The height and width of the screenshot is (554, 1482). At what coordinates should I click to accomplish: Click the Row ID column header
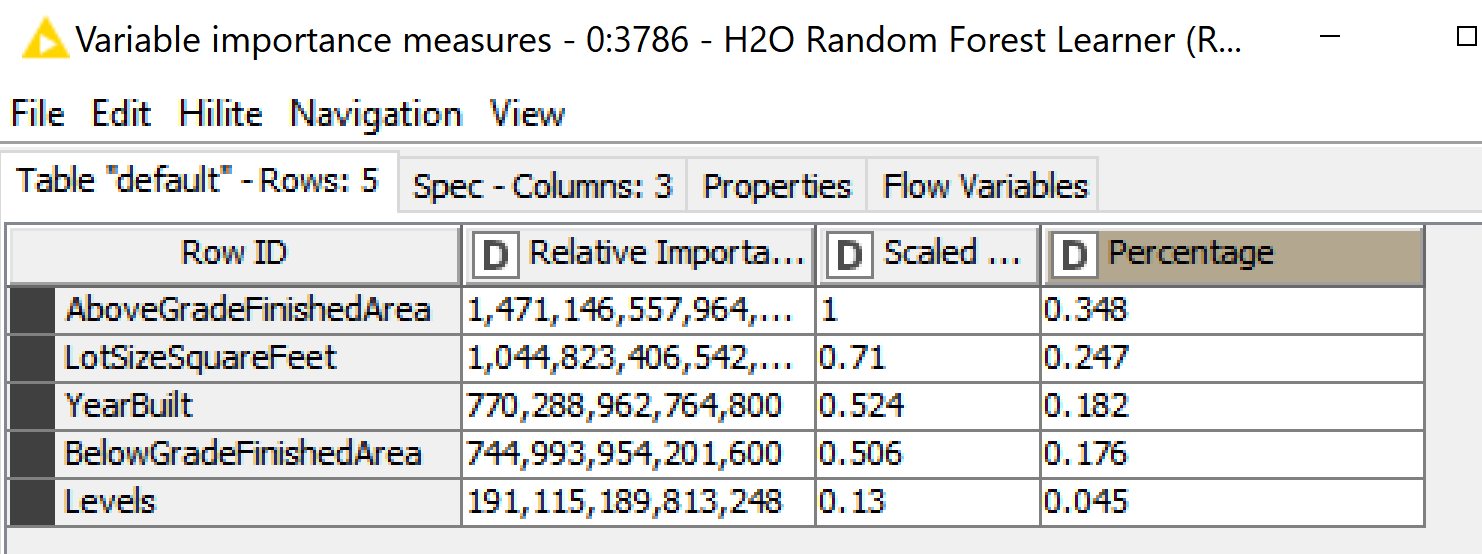pos(234,255)
